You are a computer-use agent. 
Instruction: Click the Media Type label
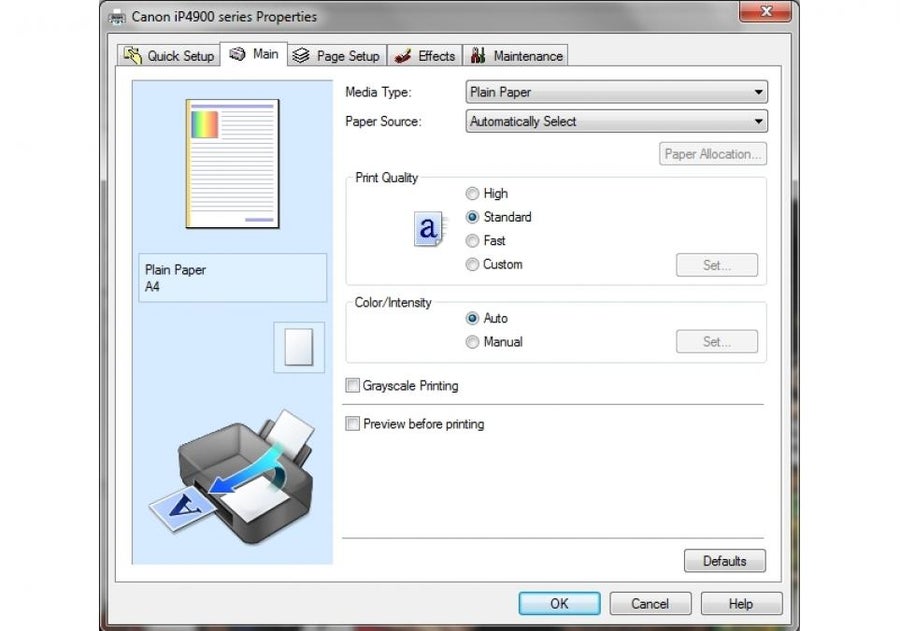coord(378,92)
